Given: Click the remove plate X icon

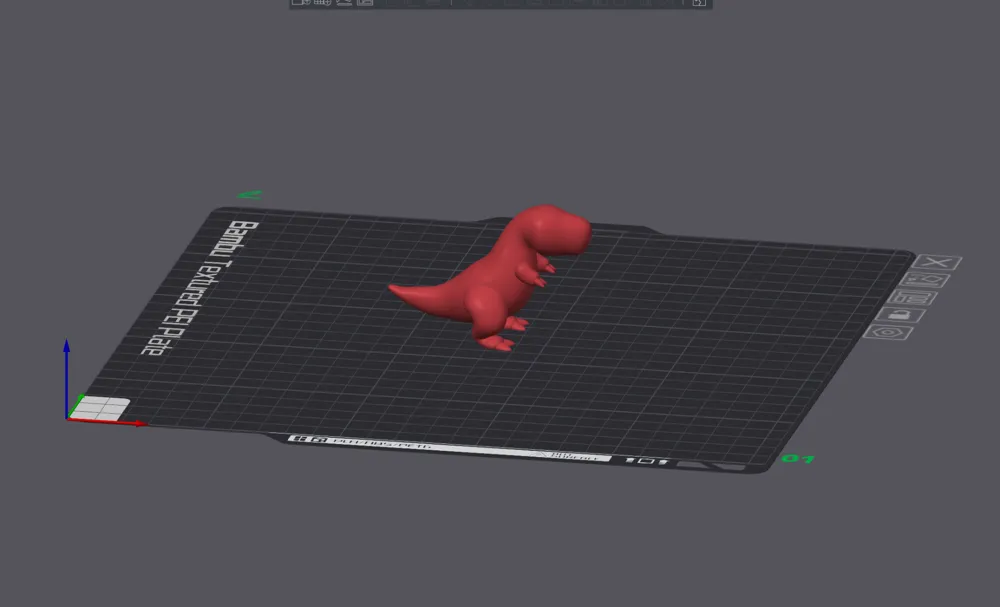Looking at the screenshot, I should tap(937, 263).
